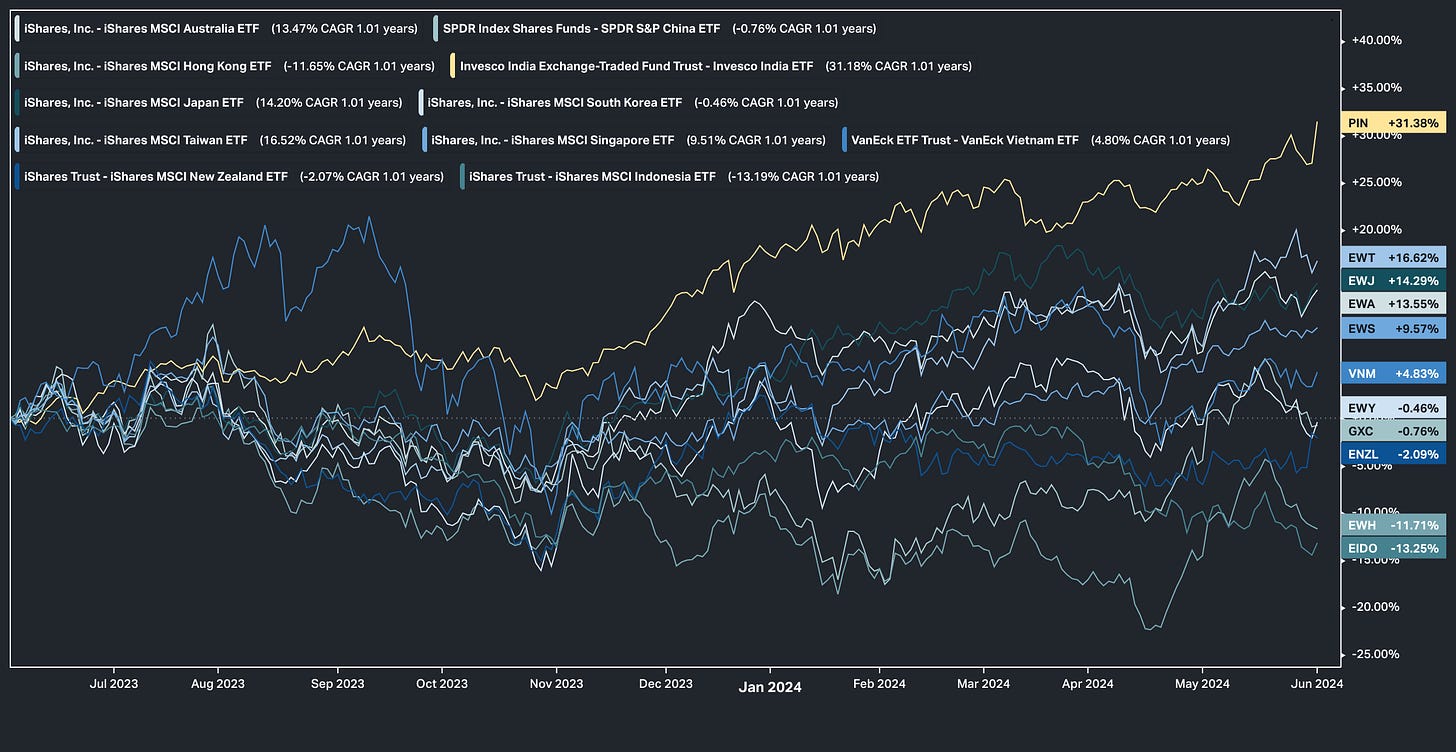Viewport: 1456px width, 752px height.
Task: Click the Nov 2023 date axis label
Action: pos(555,684)
